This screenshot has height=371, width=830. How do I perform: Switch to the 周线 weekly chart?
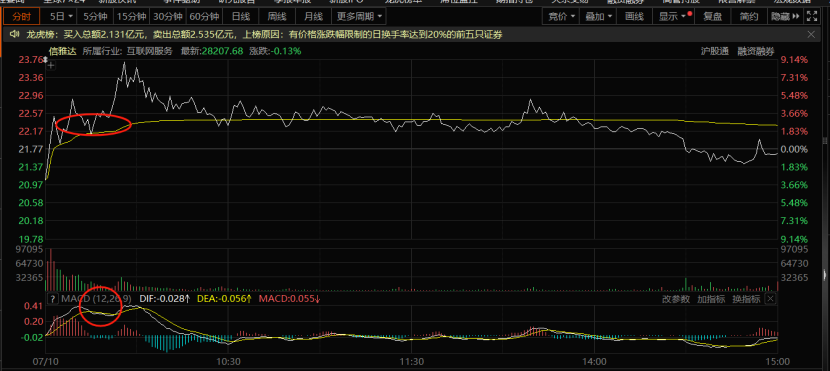[x=277, y=16]
